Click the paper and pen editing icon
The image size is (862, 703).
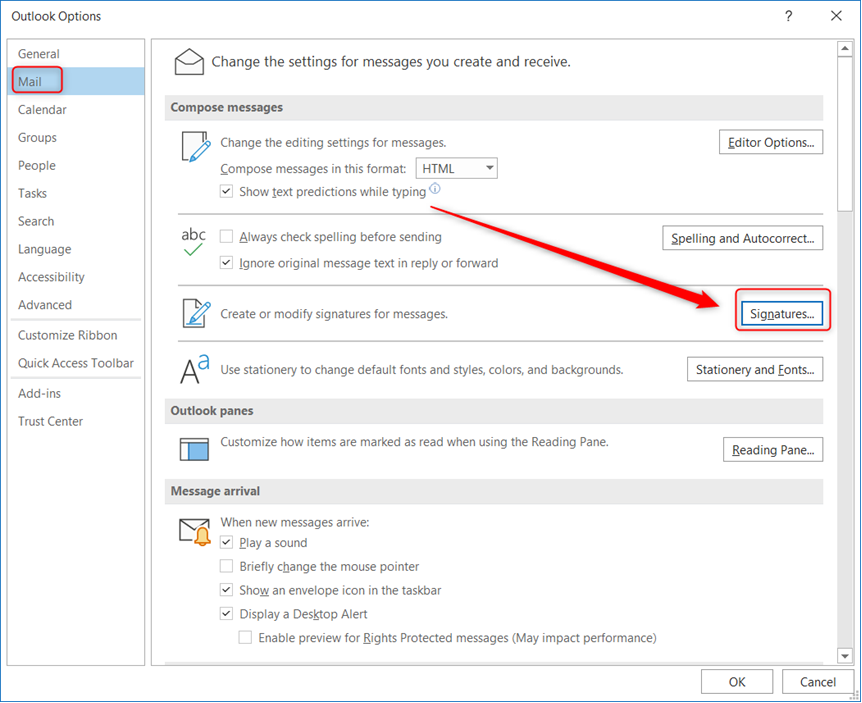(x=196, y=146)
